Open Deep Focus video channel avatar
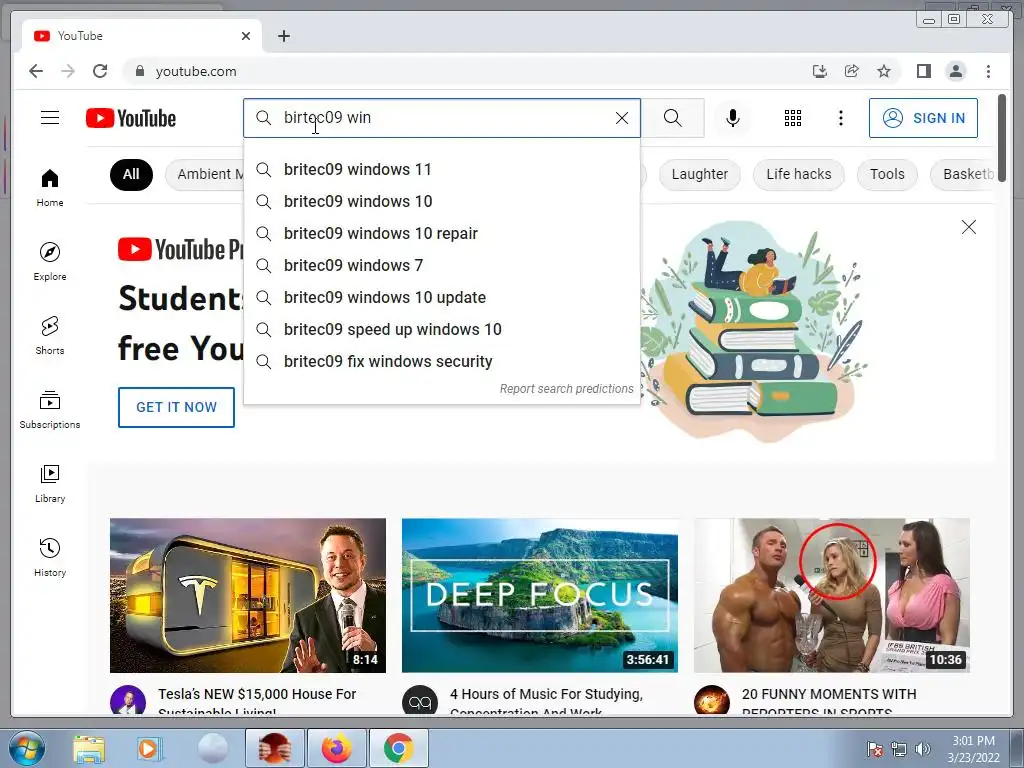This screenshot has height=768, width=1024. (420, 701)
